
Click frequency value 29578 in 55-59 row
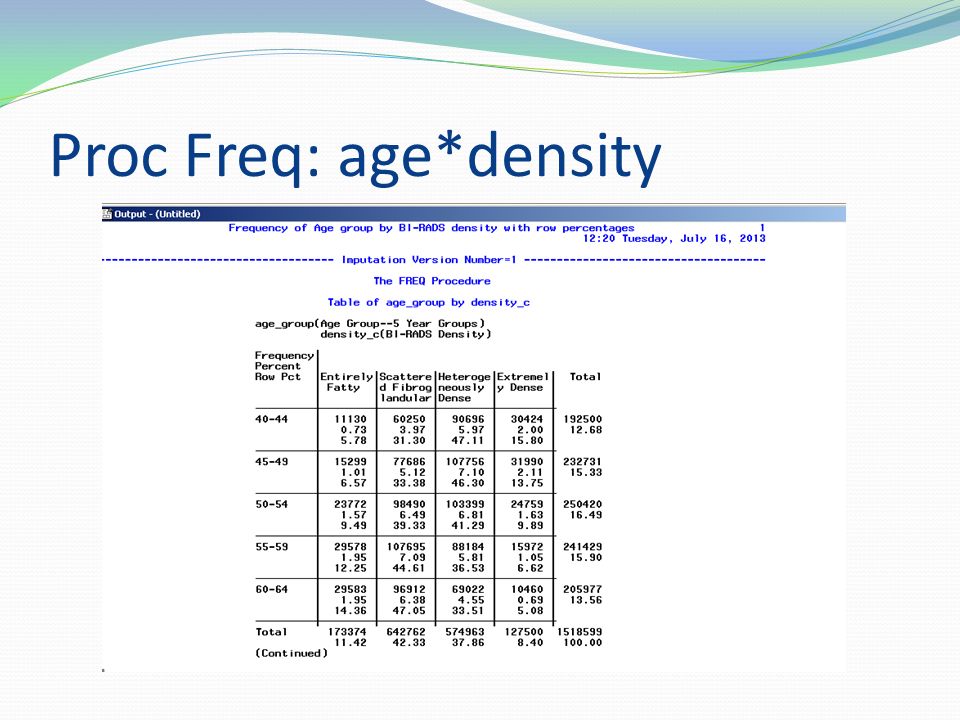(350, 547)
